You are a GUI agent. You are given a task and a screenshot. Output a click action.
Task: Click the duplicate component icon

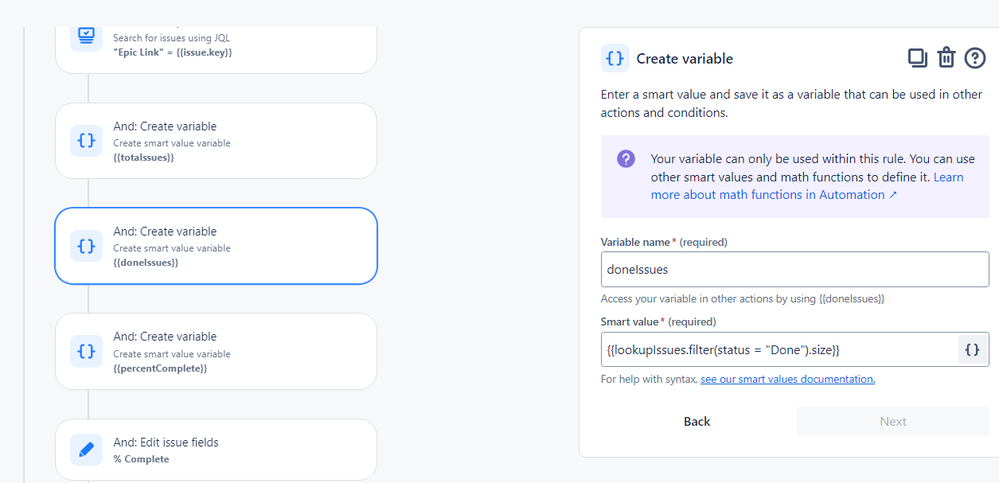(917, 58)
